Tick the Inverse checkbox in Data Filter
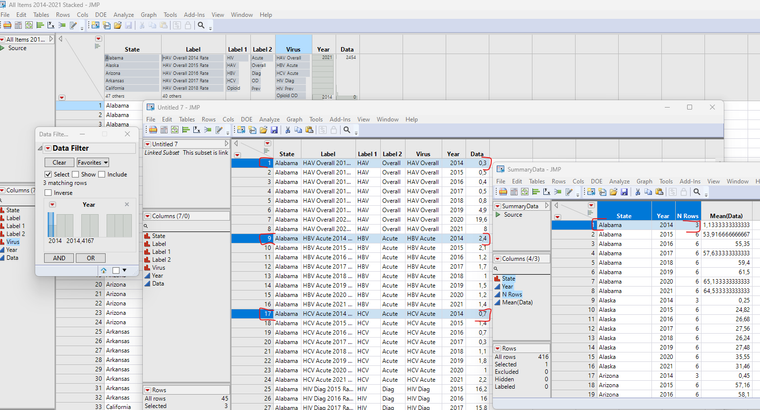 [x=46, y=193]
